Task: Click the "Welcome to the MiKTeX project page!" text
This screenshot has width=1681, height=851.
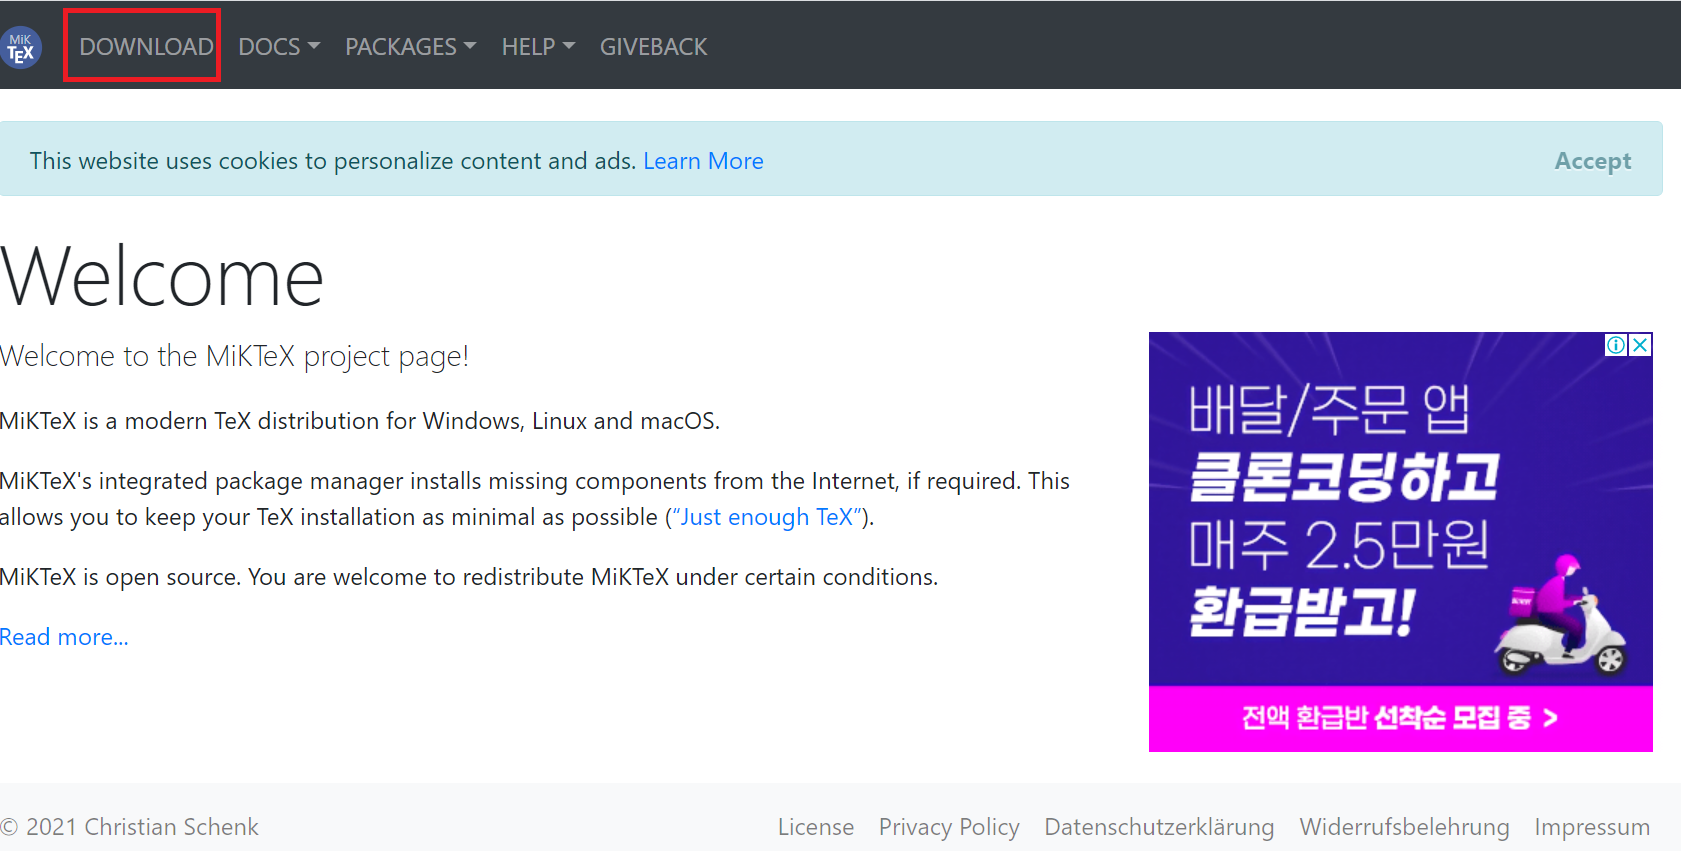Action: [234, 356]
